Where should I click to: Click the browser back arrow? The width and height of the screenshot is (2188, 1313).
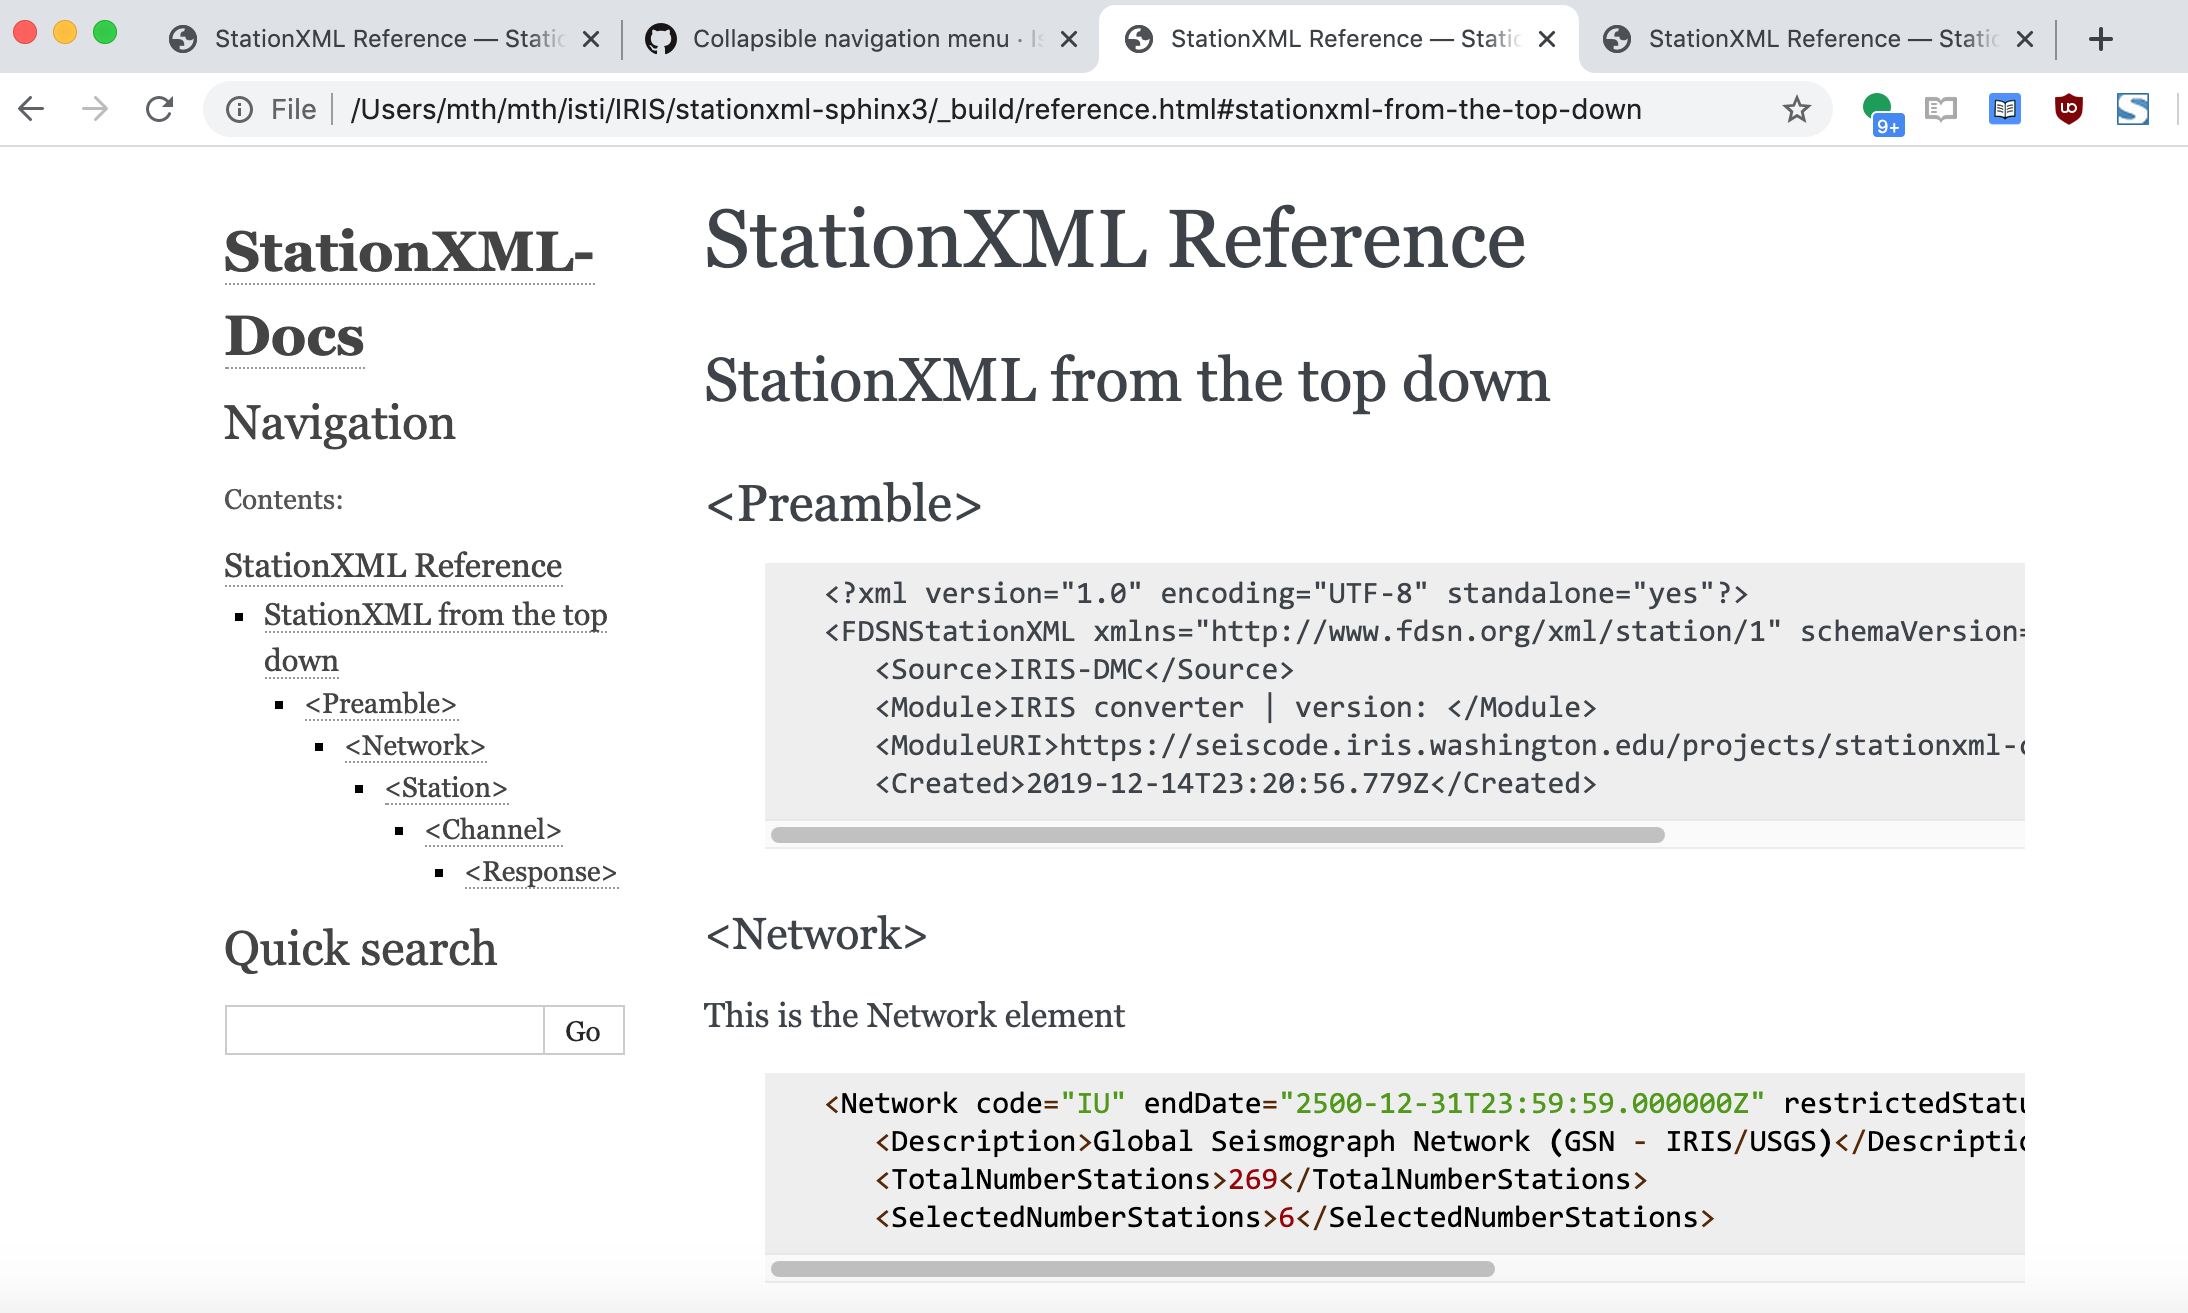(x=32, y=109)
